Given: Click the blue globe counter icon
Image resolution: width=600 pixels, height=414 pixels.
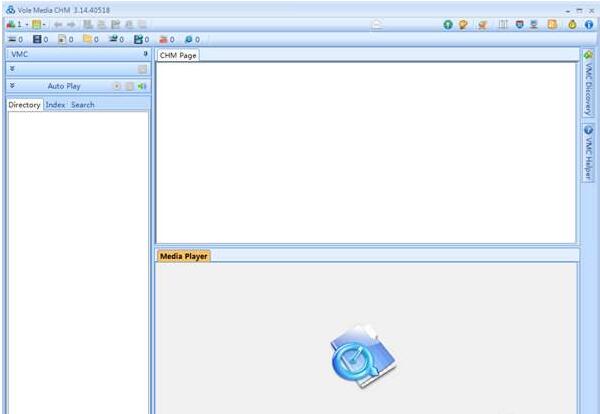Looking at the screenshot, I should 188,39.
